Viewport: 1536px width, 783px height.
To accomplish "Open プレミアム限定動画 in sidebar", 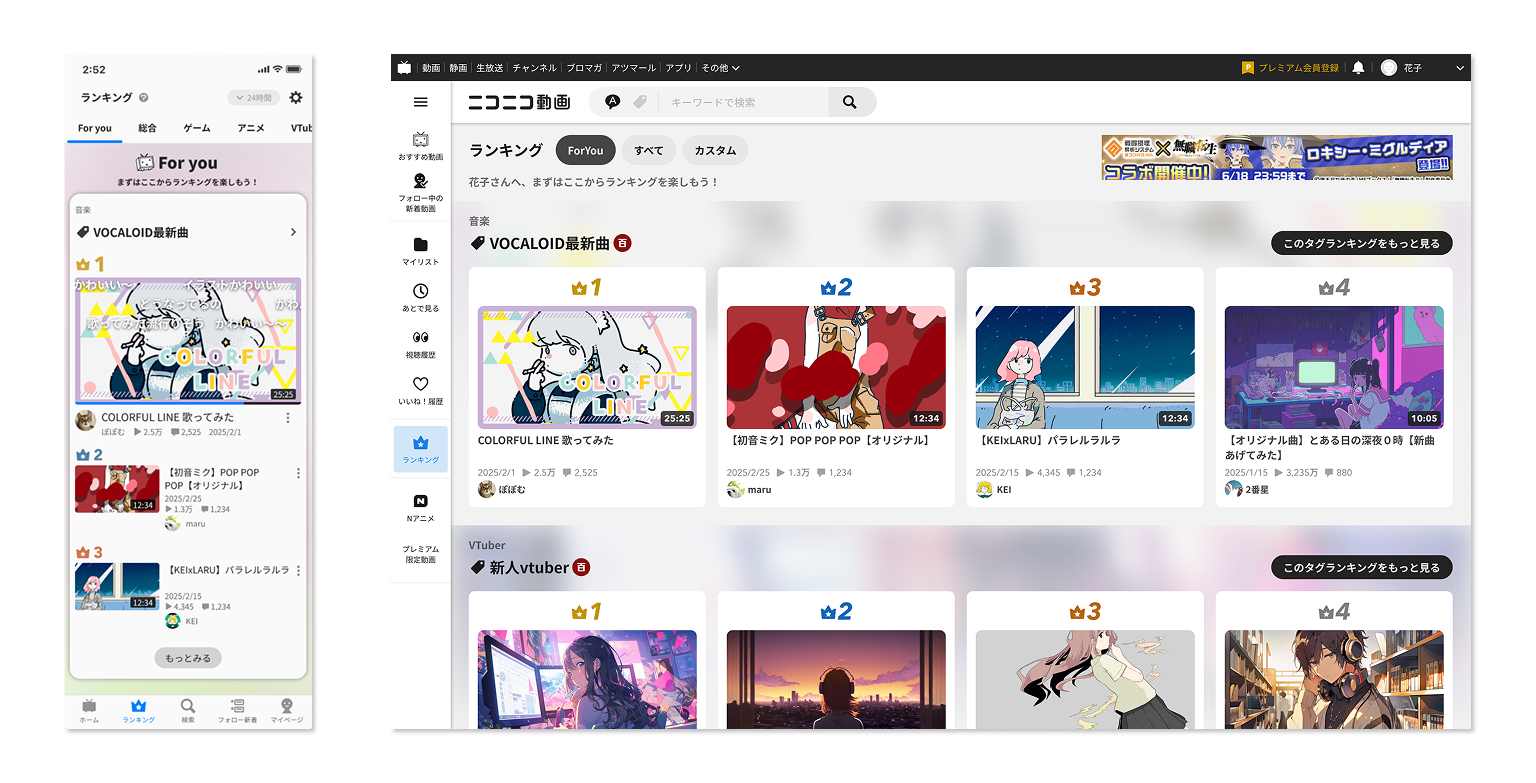I will (x=421, y=554).
